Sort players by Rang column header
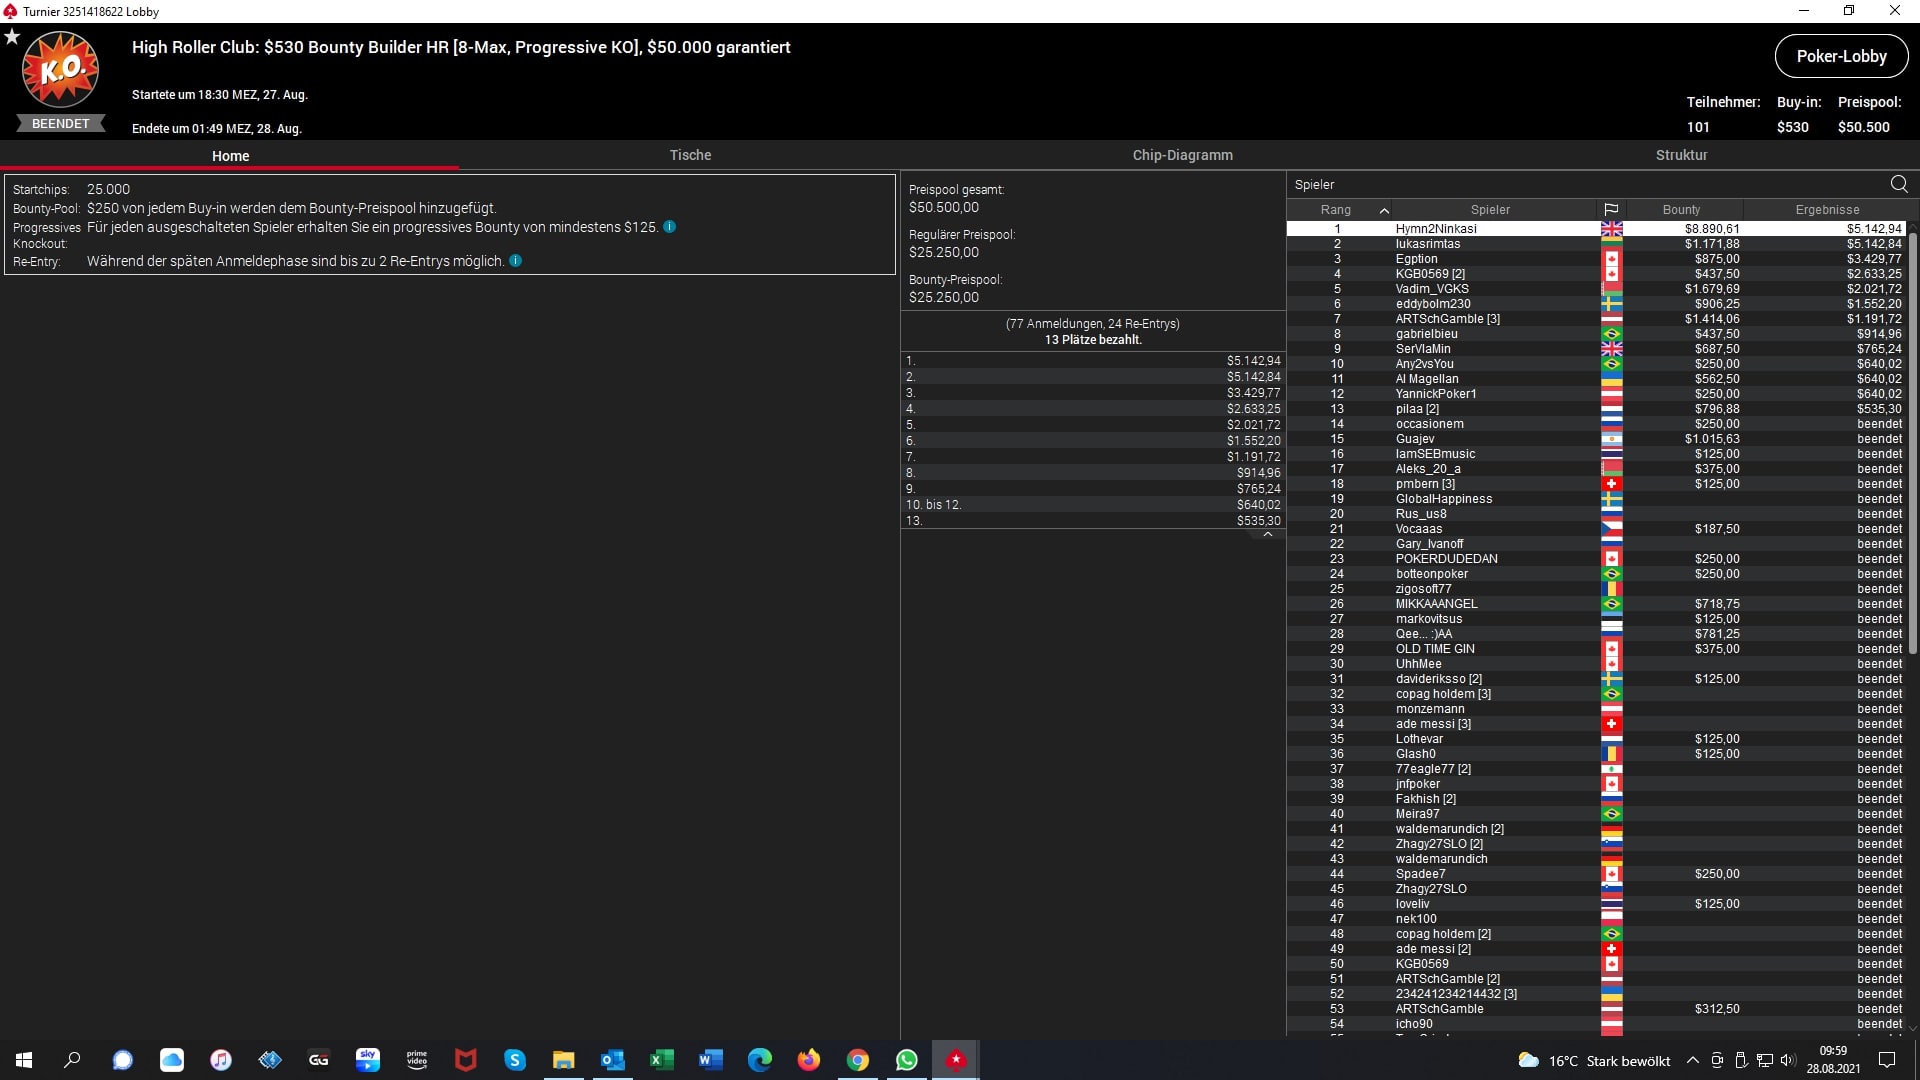The image size is (1920, 1080). [1336, 210]
